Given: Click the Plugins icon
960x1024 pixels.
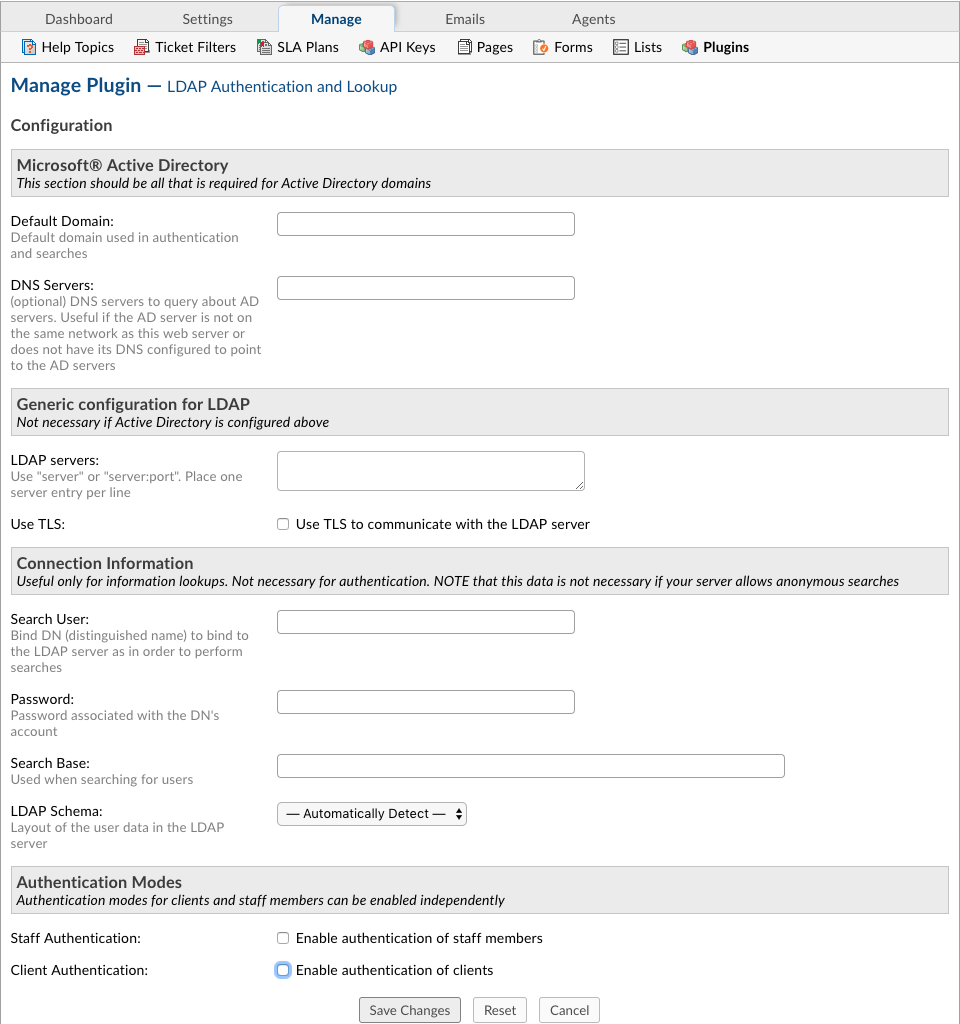Looking at the screenshot, I should point(690,47).
